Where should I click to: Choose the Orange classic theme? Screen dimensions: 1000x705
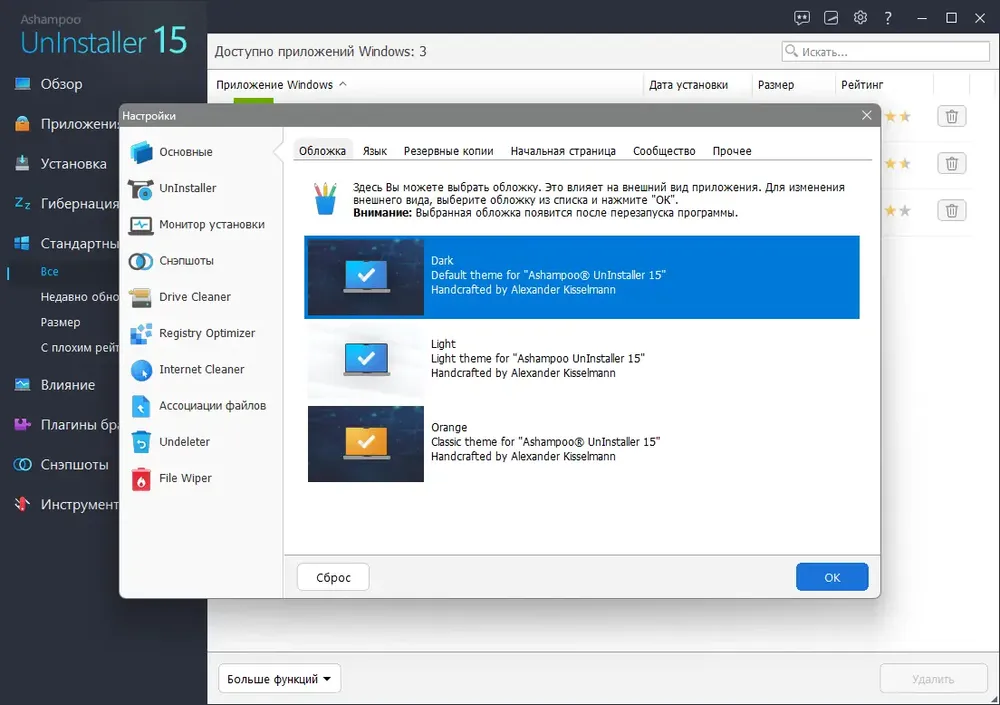point(366,442)
